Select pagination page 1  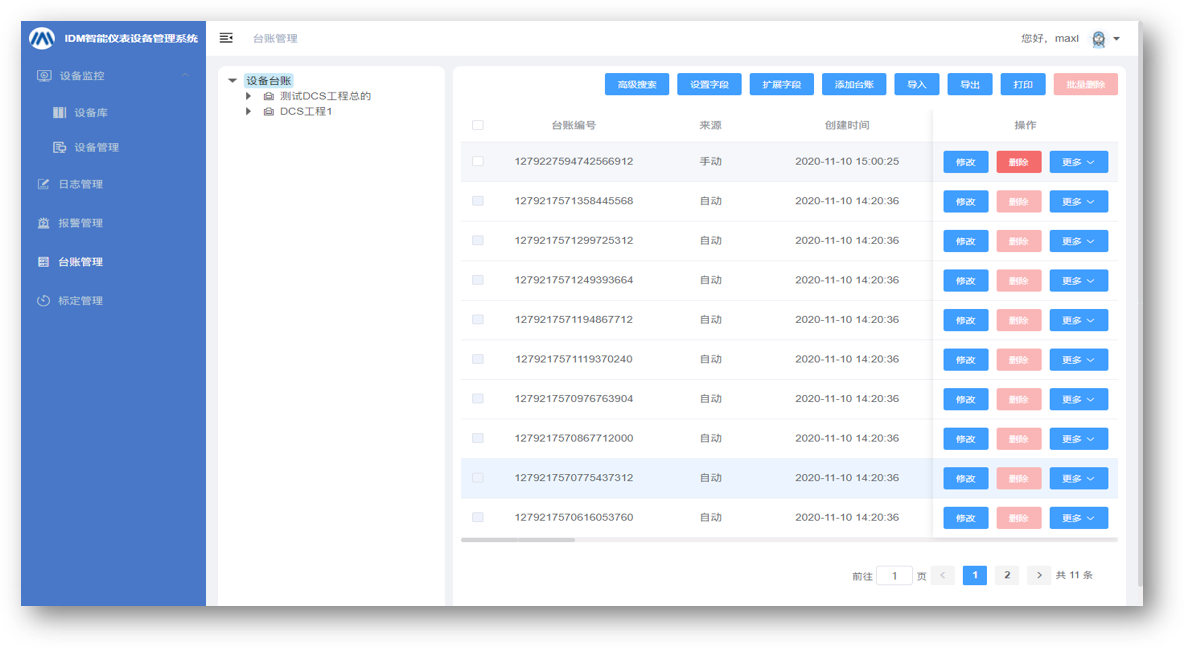[975, 575]
